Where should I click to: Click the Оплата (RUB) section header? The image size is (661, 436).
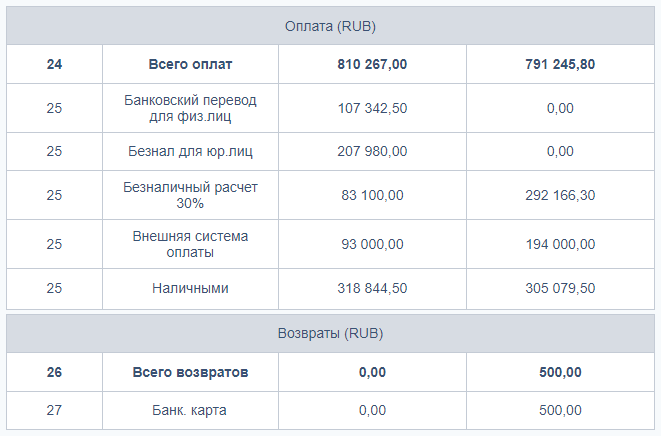(x=330, y=26)
